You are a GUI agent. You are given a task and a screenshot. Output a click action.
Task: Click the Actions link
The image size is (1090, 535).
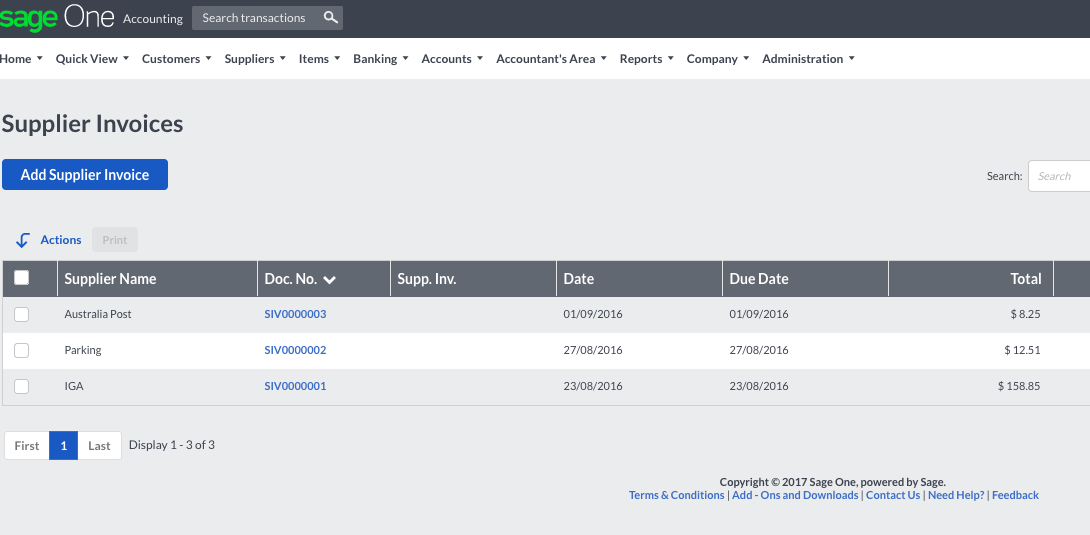tap(60, 240)
